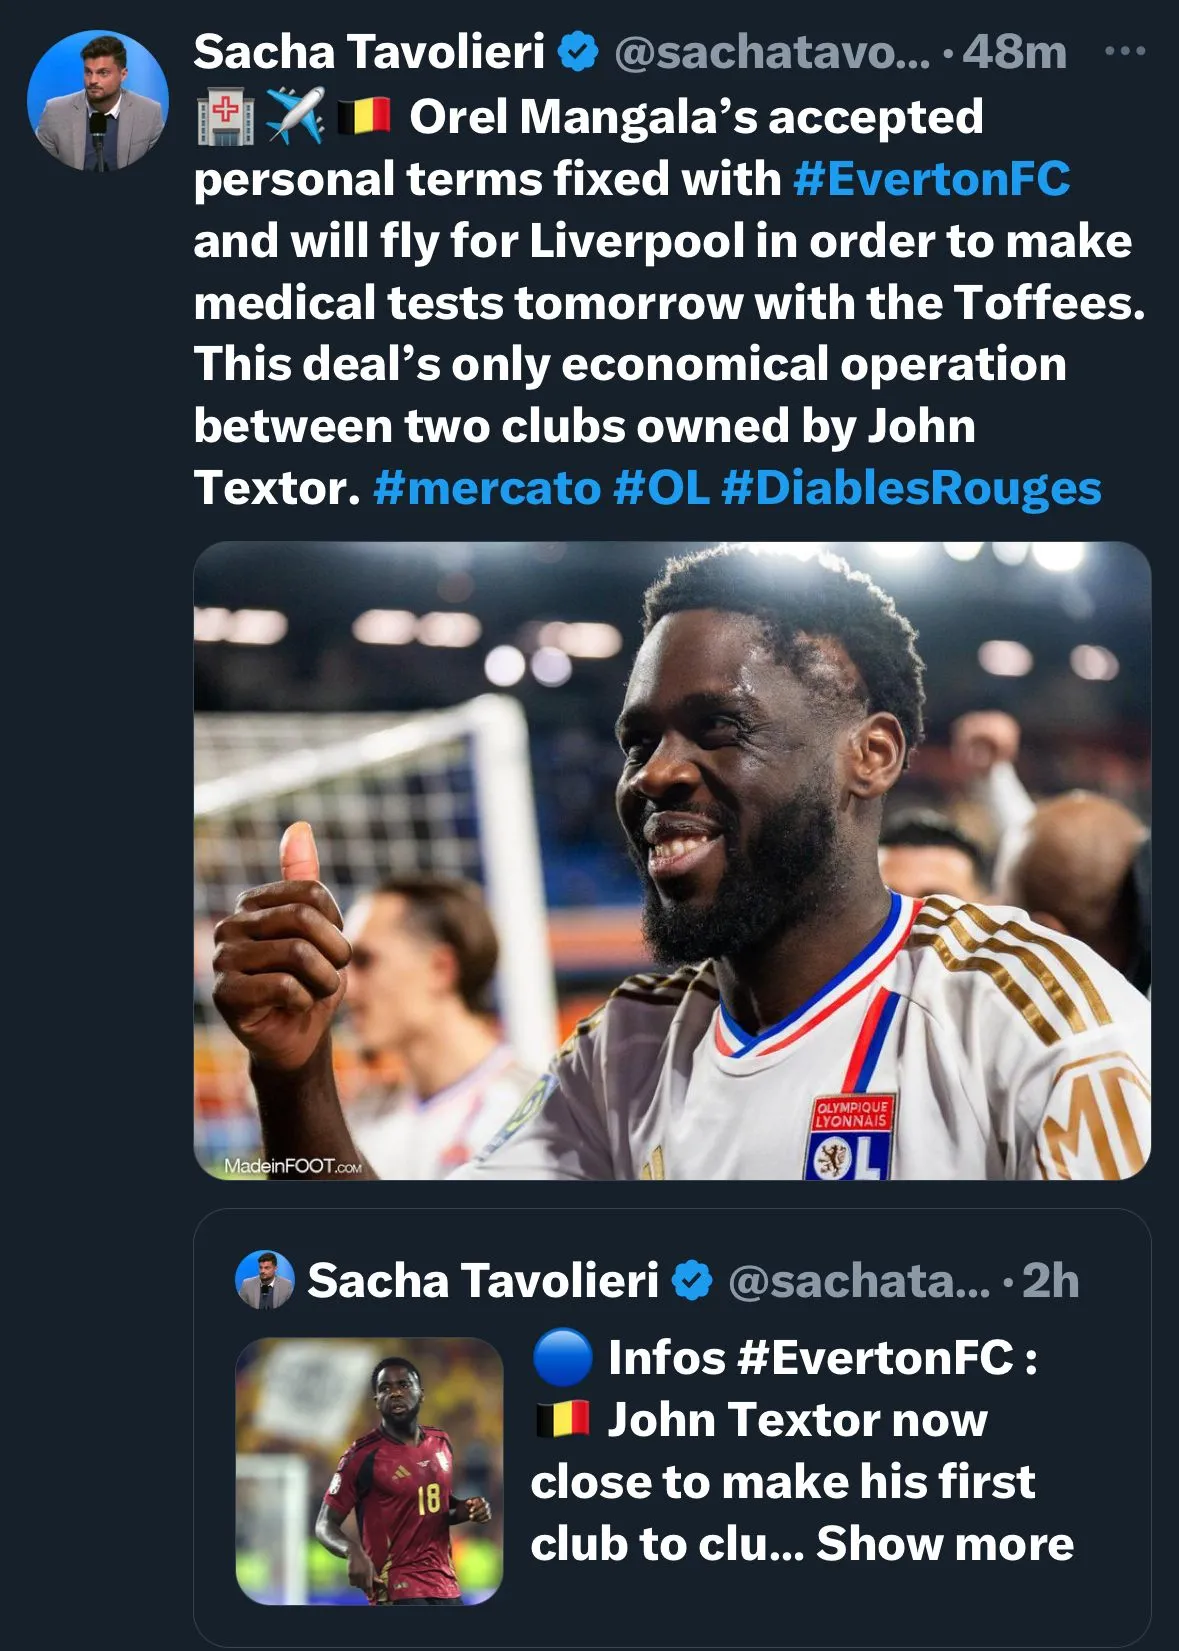
Task: Open the Sacha Tavolieri name on main tweet
Action: pos(369,52)
